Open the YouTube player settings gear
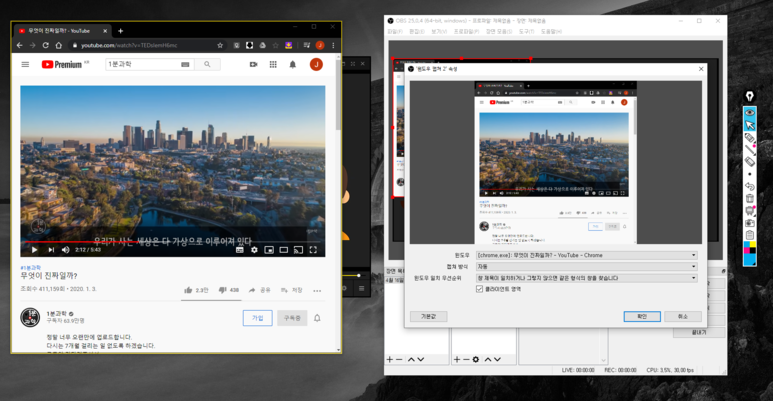773x401 pixels. [254, 250]
